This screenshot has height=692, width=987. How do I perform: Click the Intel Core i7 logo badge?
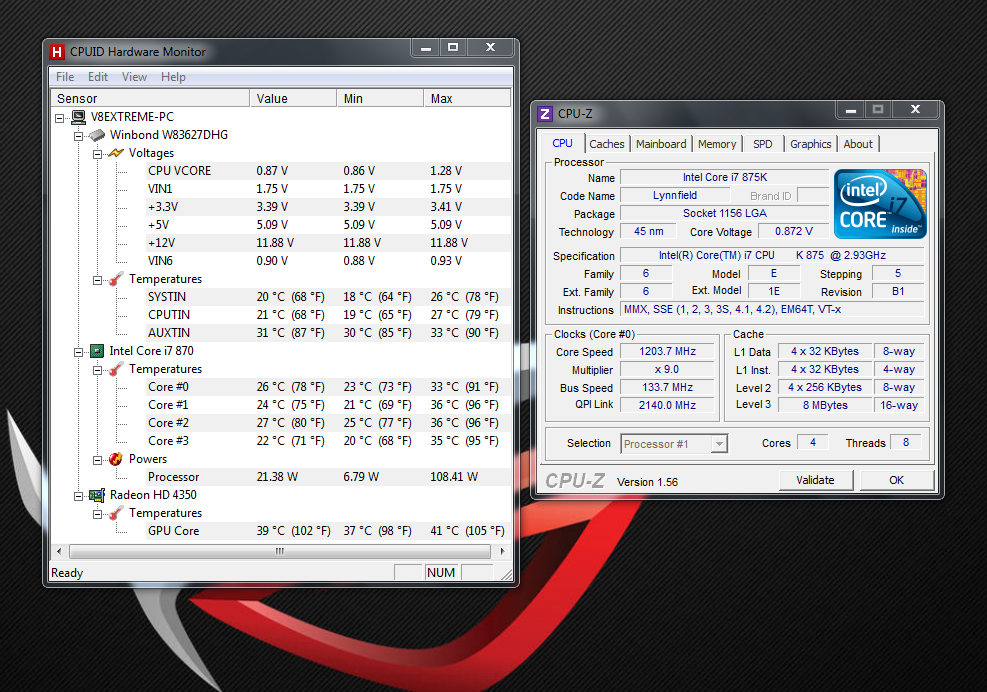[x=880, y=204]
